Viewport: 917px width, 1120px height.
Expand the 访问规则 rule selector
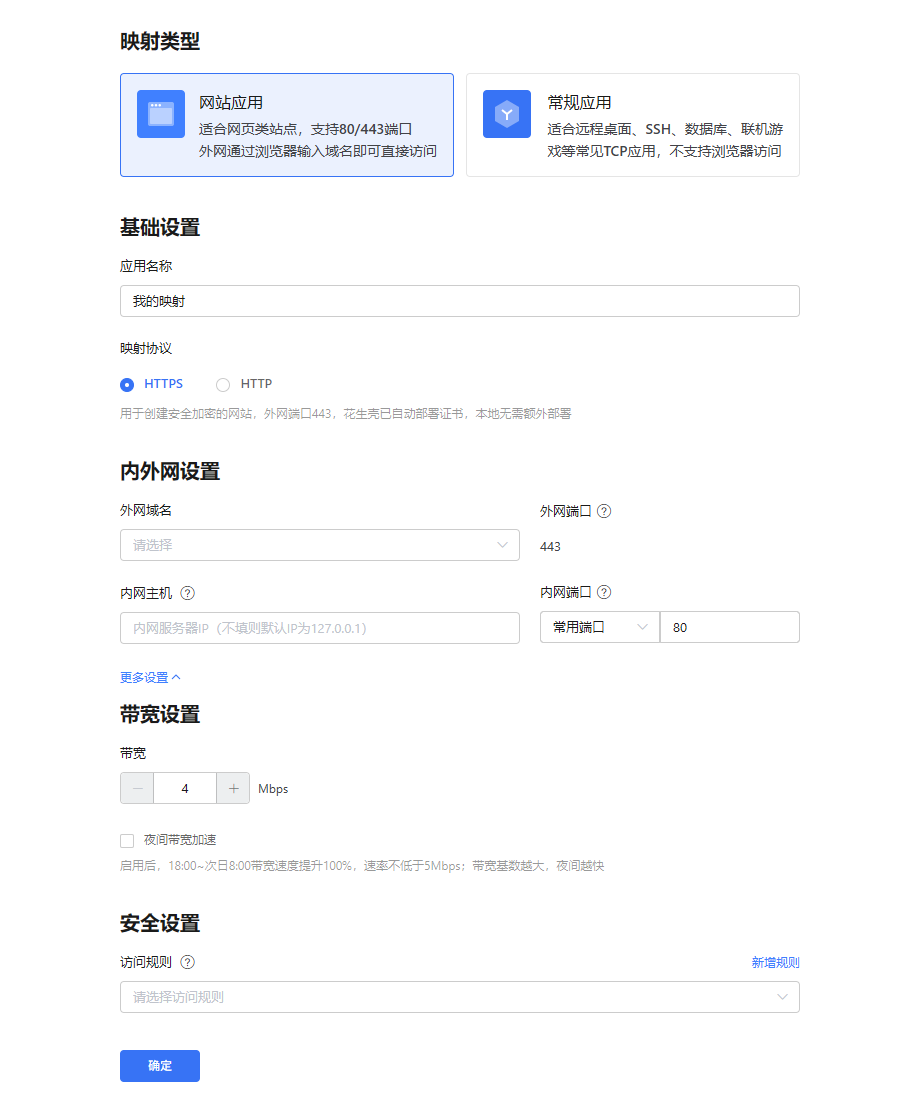(x=459, y=997)
